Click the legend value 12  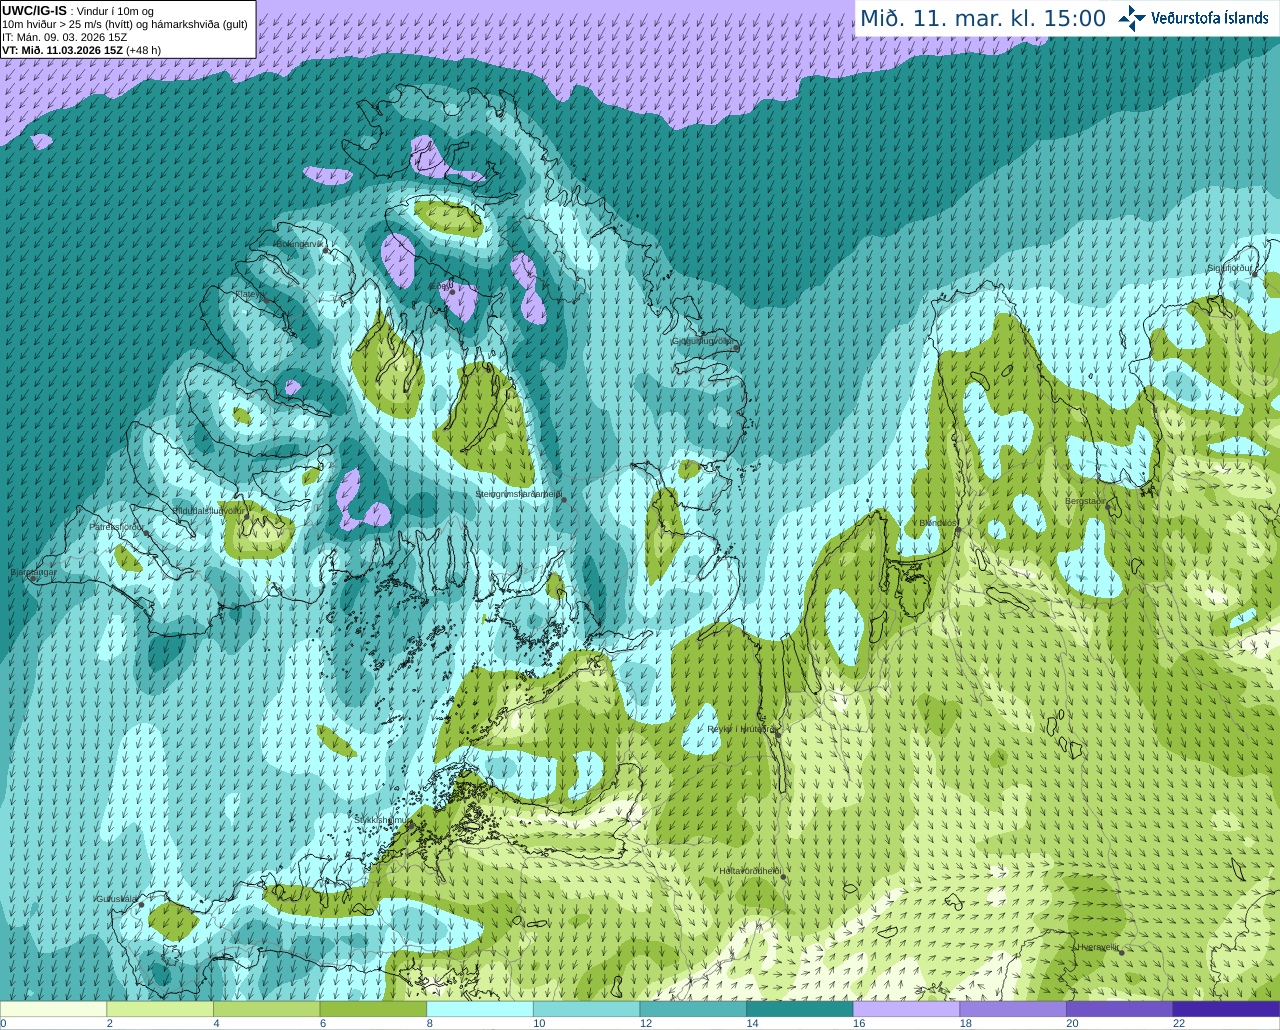(646, 1023)
